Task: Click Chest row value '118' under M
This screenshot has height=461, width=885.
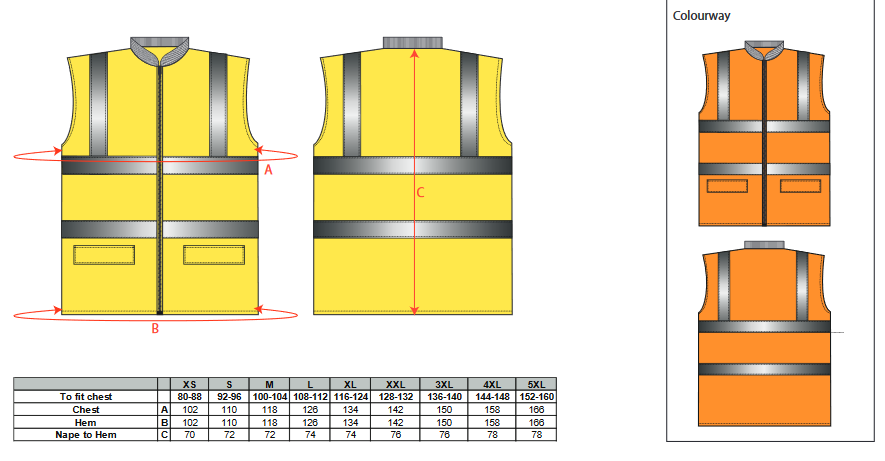Action: (269, 410)
